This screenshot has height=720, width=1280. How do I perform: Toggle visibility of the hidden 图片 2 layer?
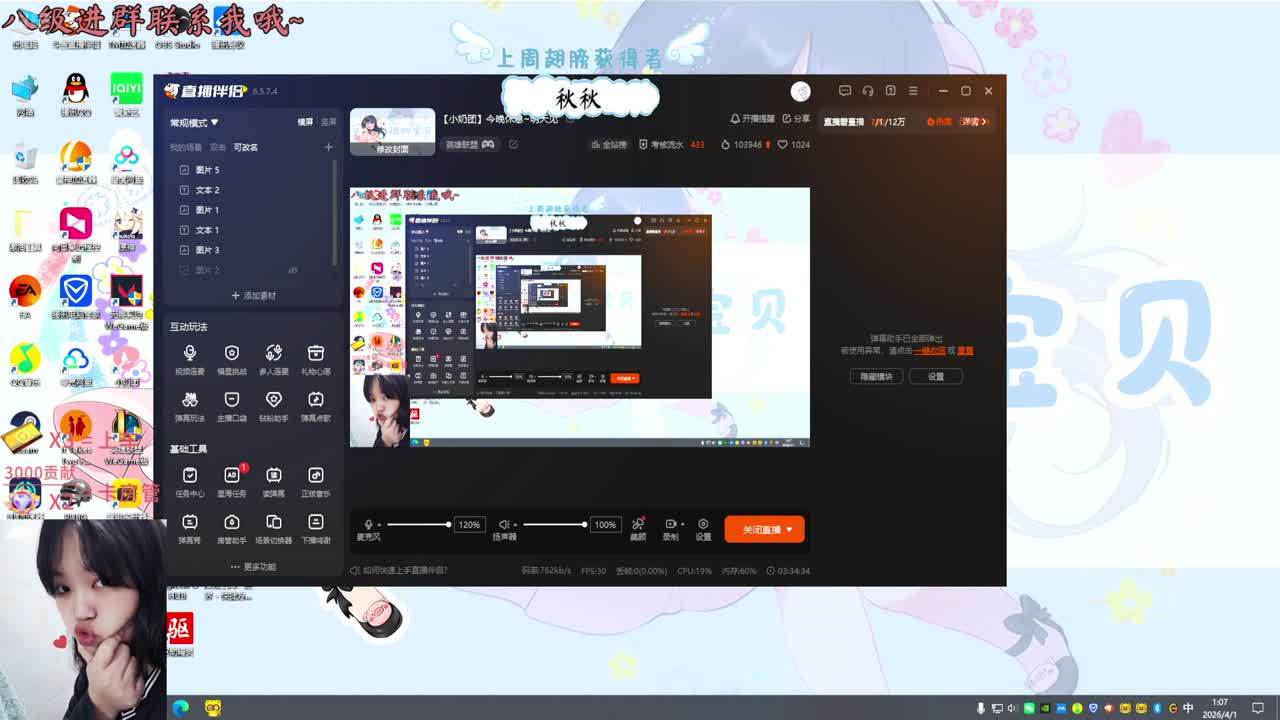click(x=293, y=270)
